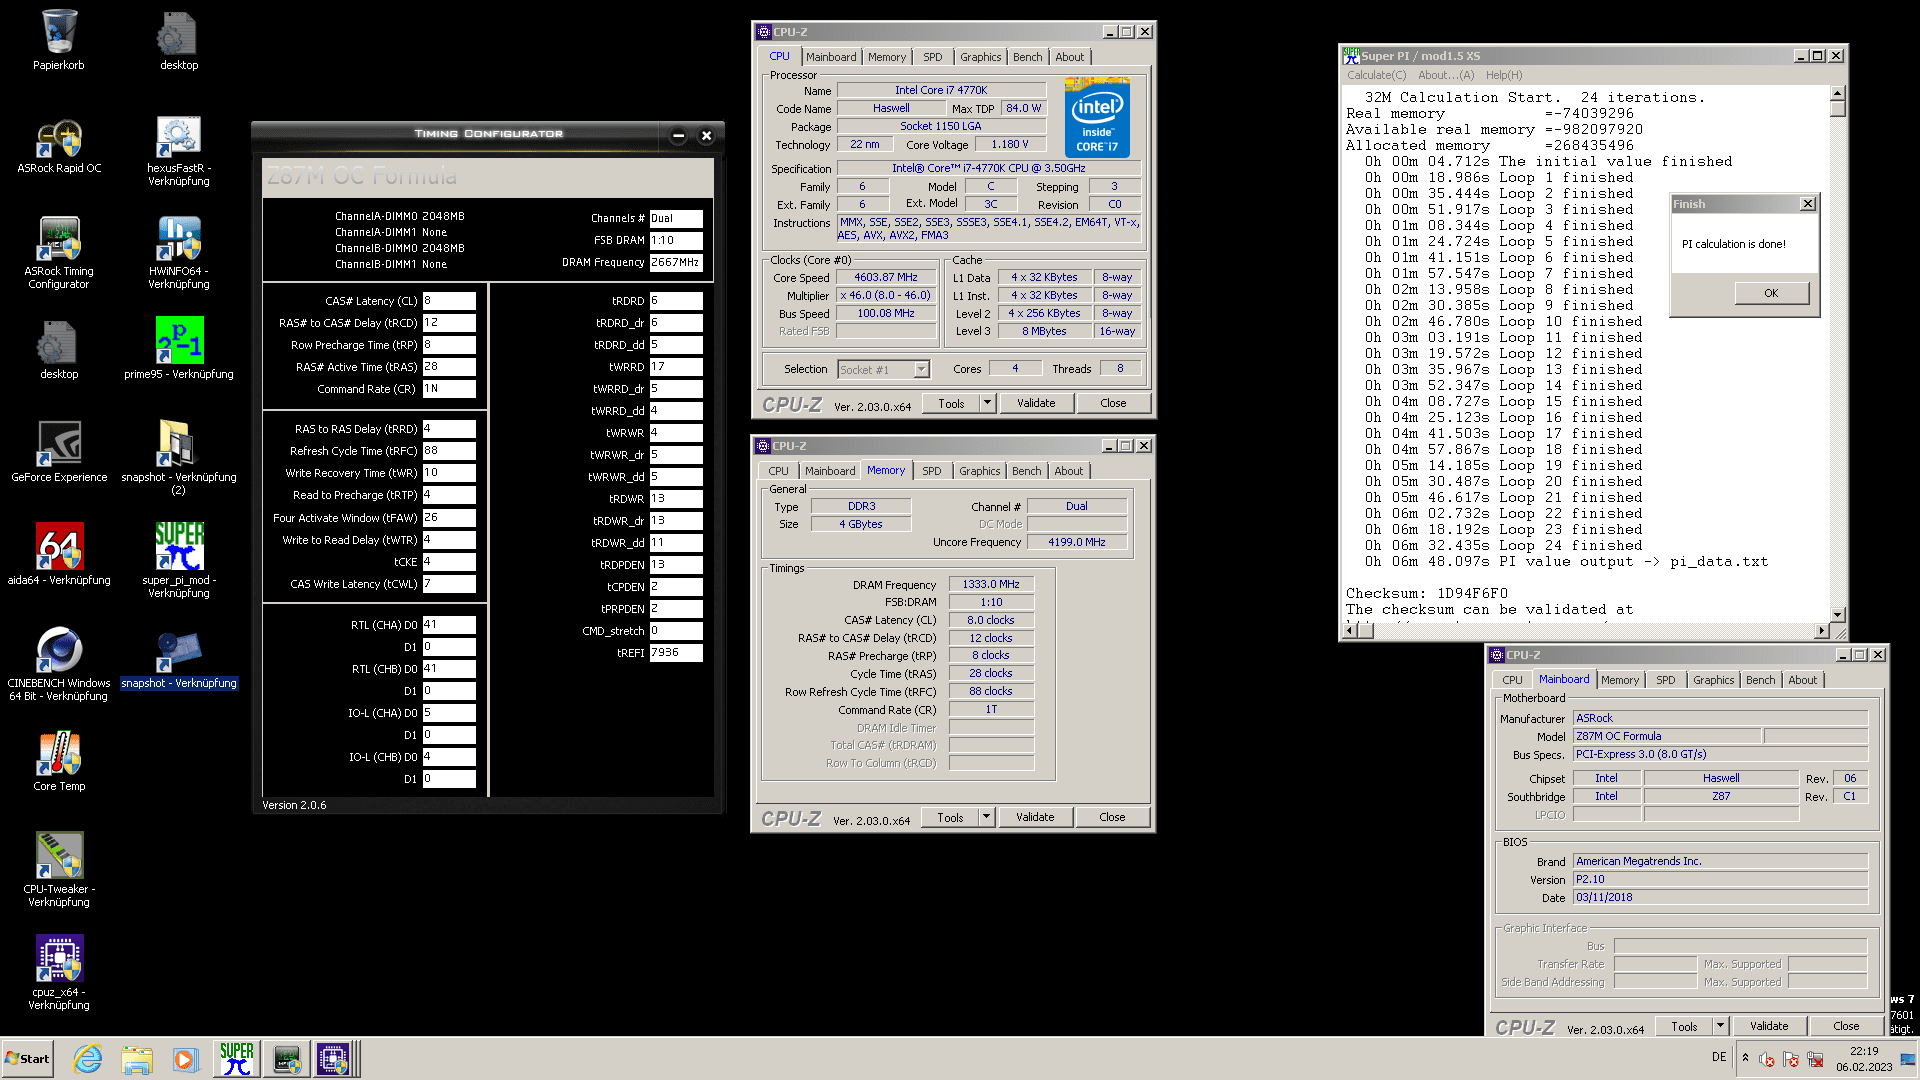Click the CAS# Latency (CL) field
This screenshot has width=1920, height=1080.
(x=449, y=301)
